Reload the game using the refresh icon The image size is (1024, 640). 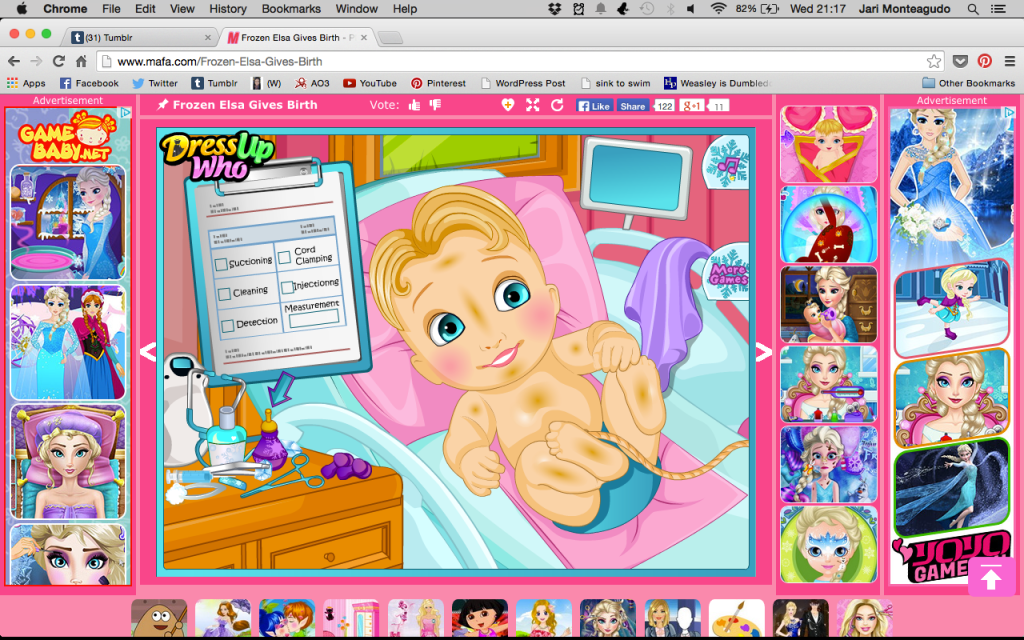557,105
